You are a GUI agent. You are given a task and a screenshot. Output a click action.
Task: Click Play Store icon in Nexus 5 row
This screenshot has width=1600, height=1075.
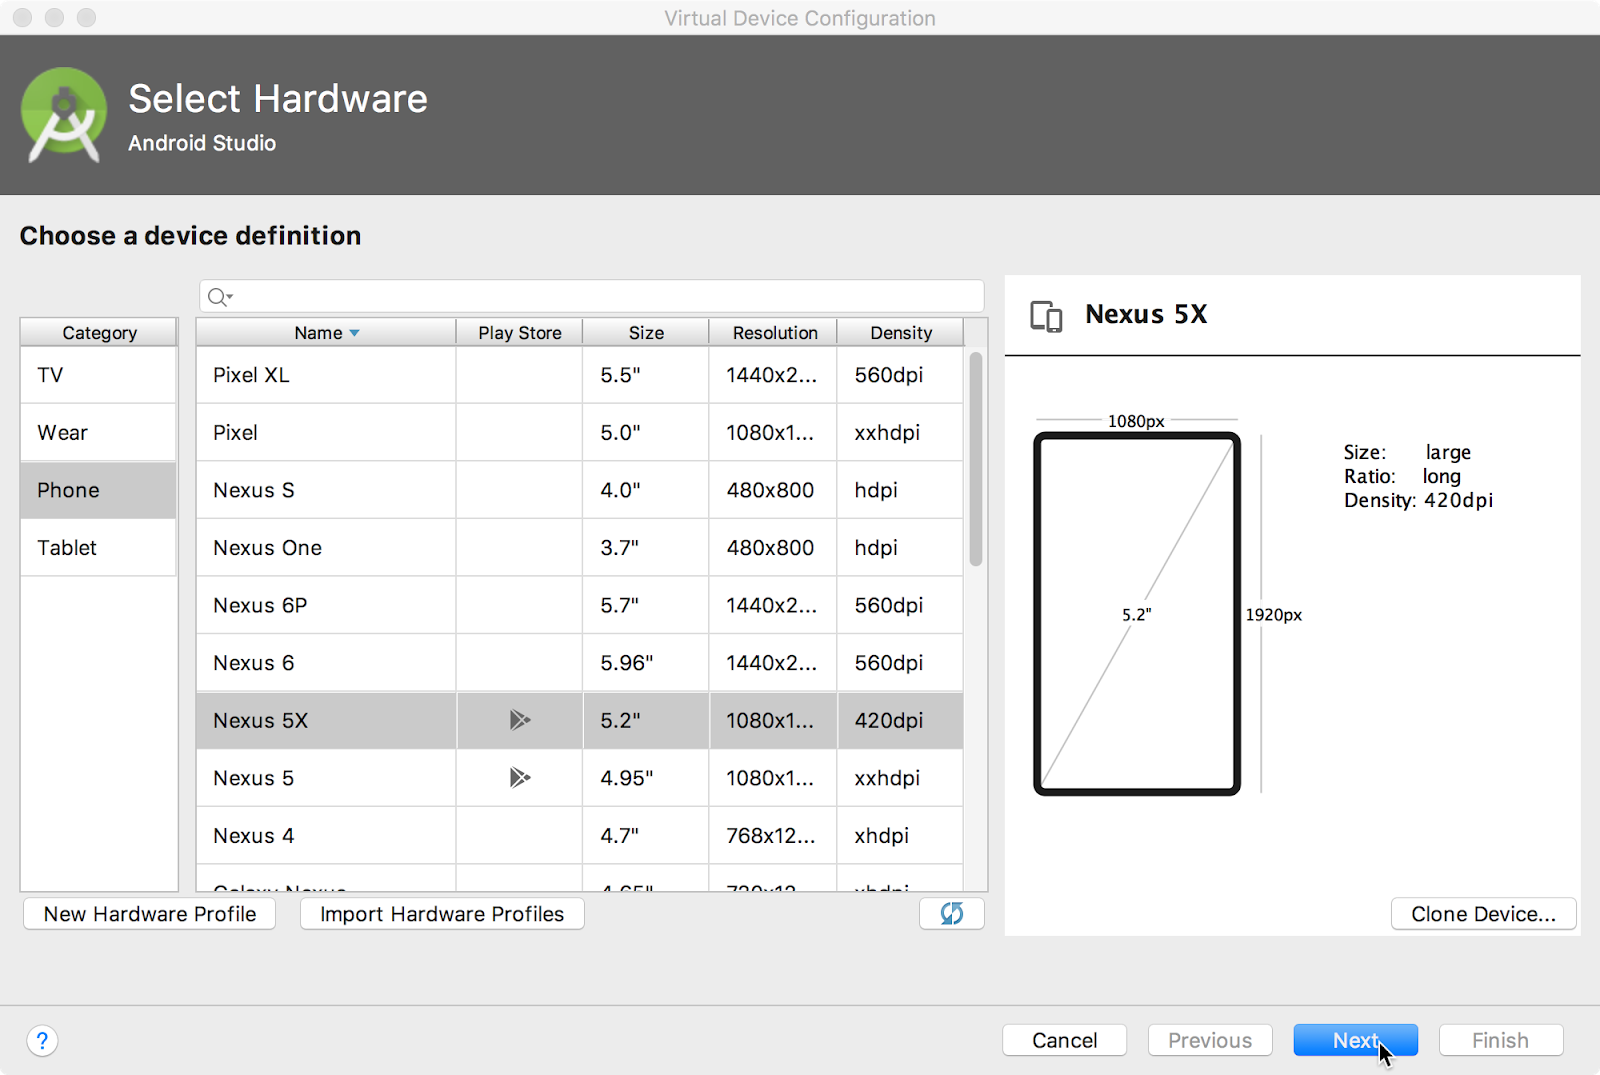click(519, 778)
